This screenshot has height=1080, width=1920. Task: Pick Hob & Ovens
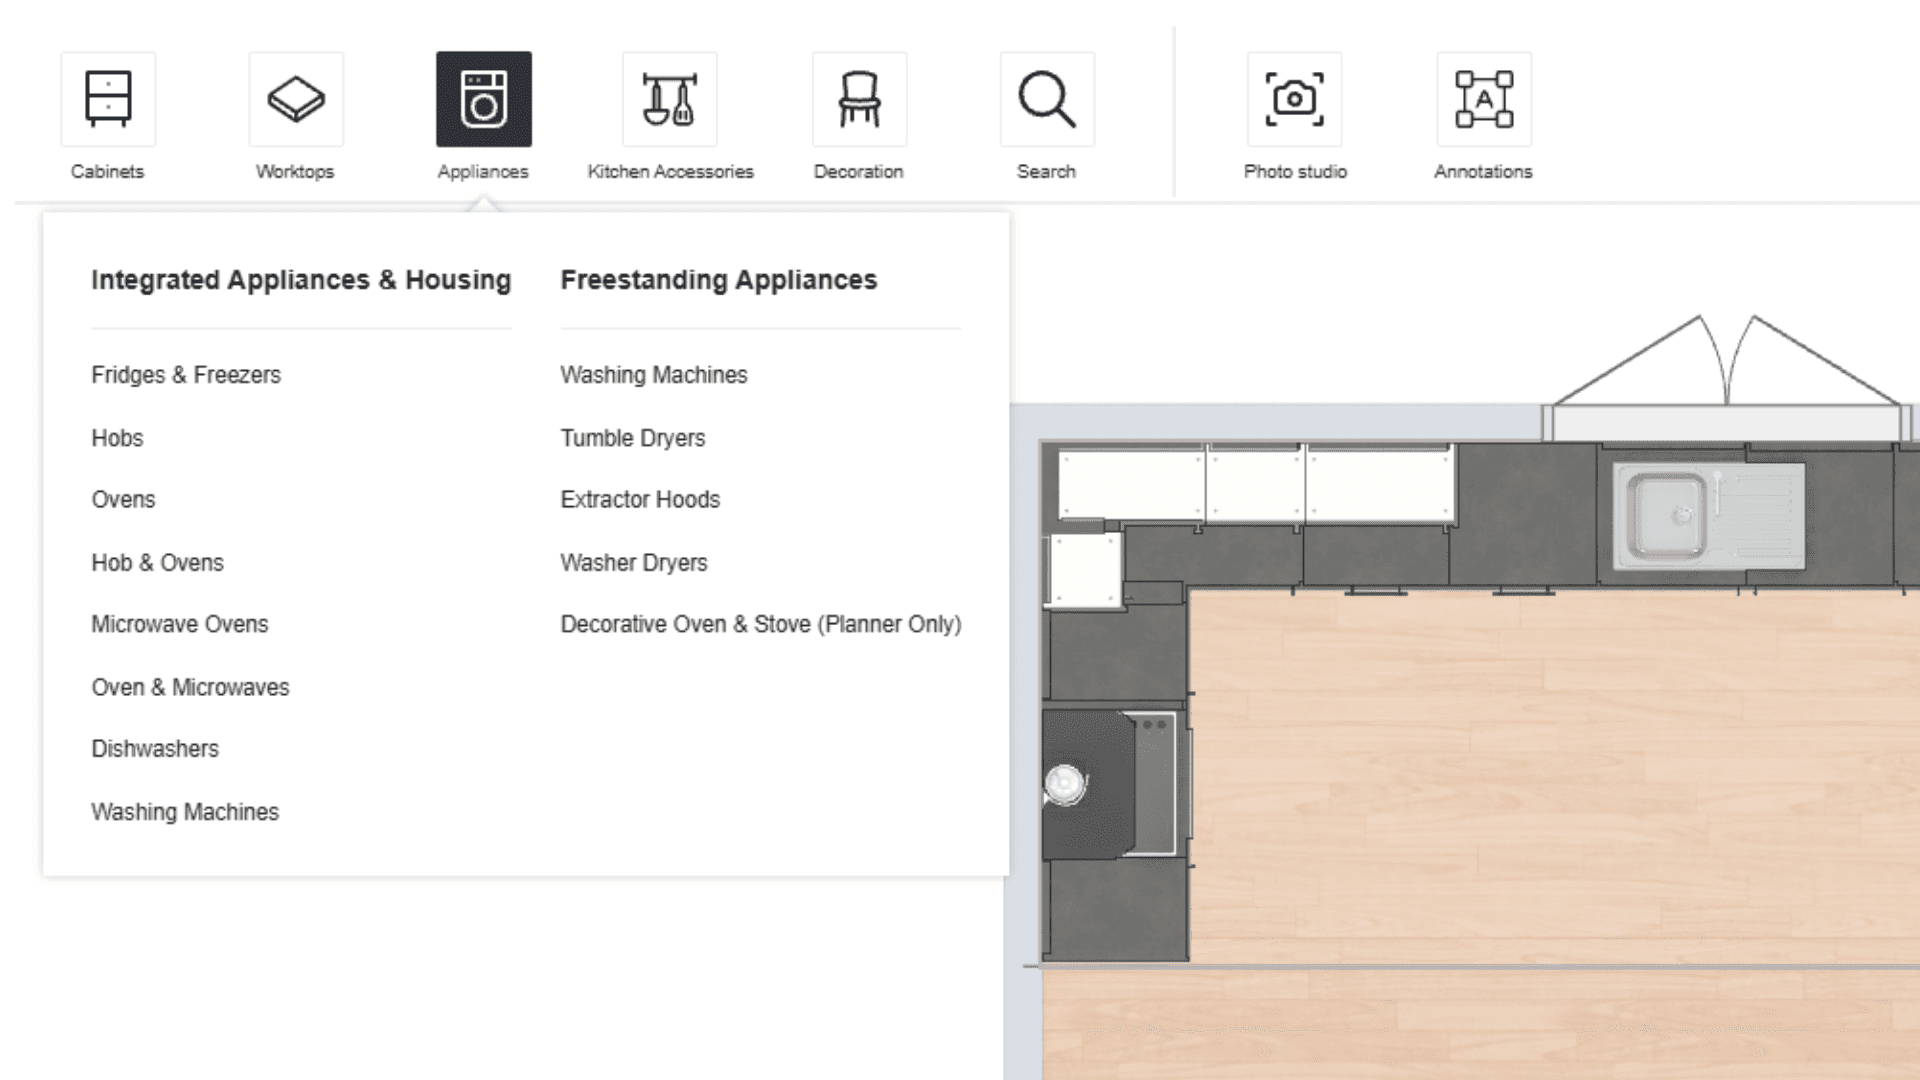coord(157,563)
